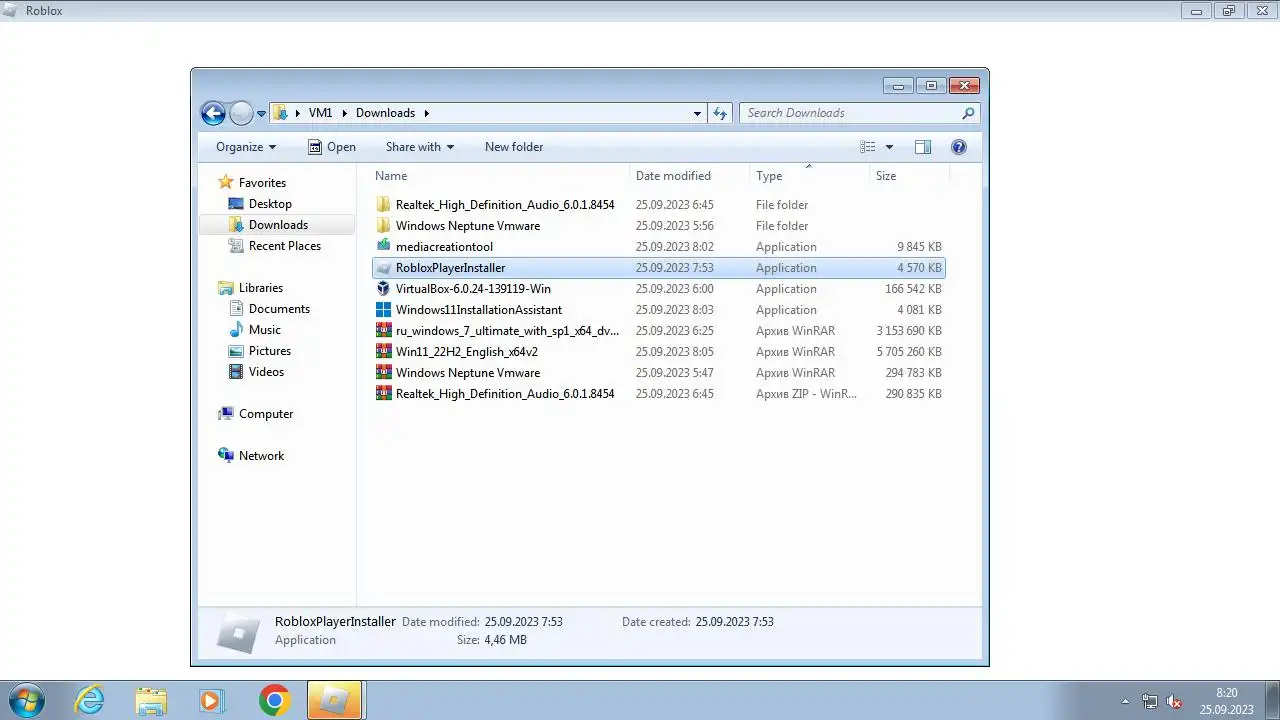Screen dimensions: 1280x720
Task: Open the Windows Start button
Action: [26, 700]
